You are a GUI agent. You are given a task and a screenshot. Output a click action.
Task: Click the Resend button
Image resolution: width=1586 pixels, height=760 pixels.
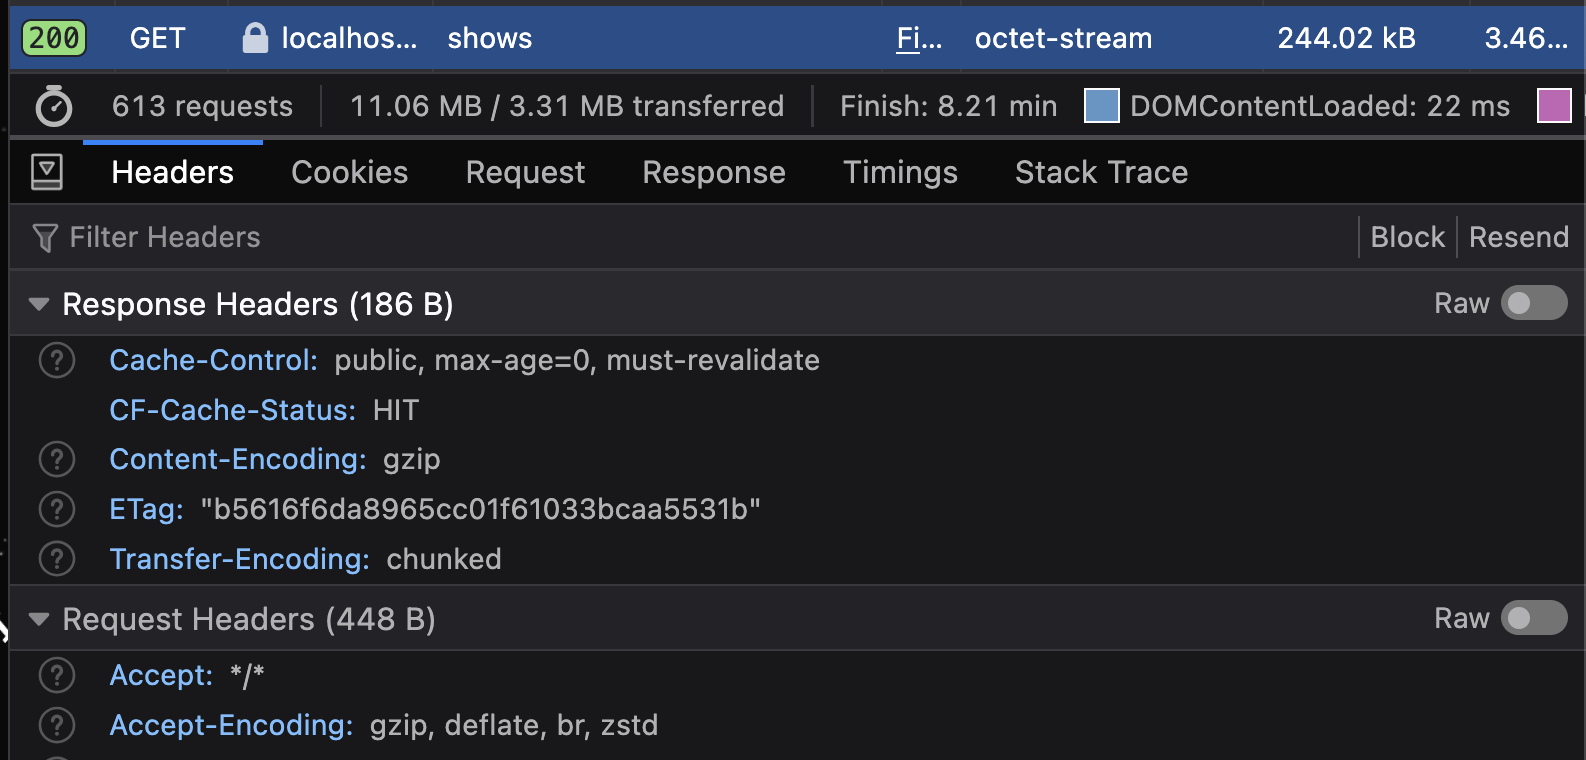pyautogui.click(x=1518, y=237)
